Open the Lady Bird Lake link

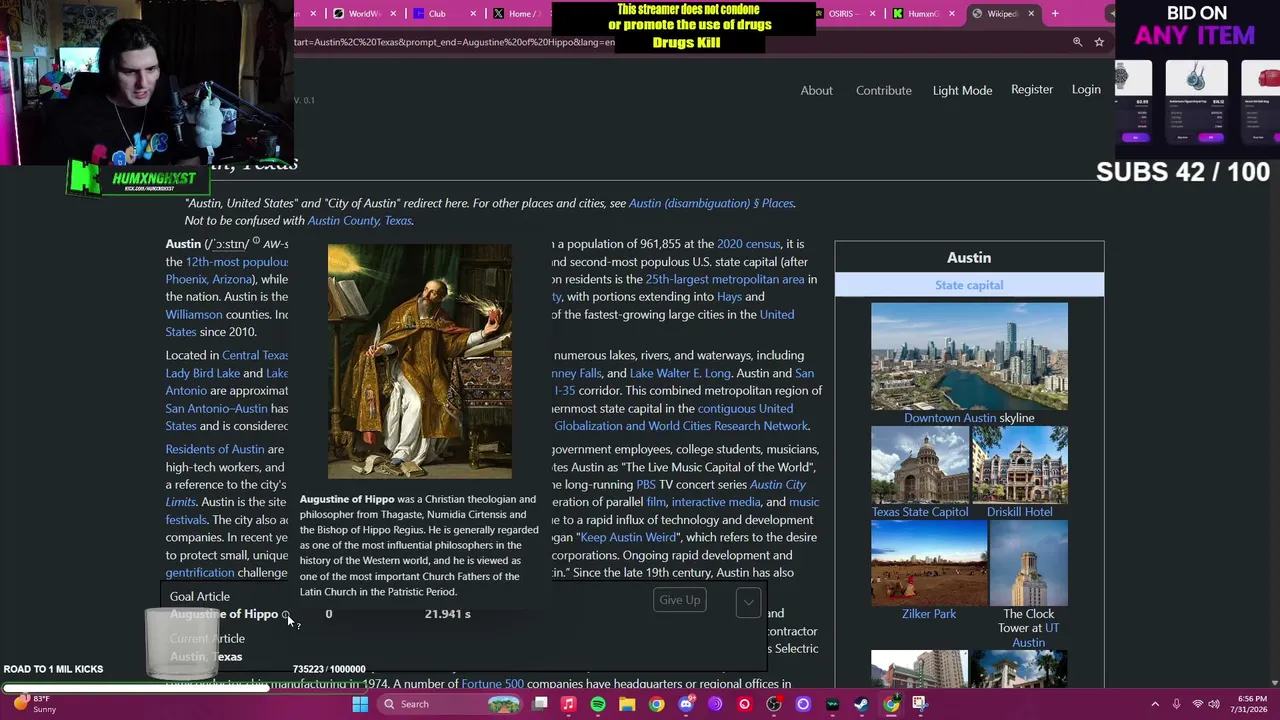coord(203,374)
